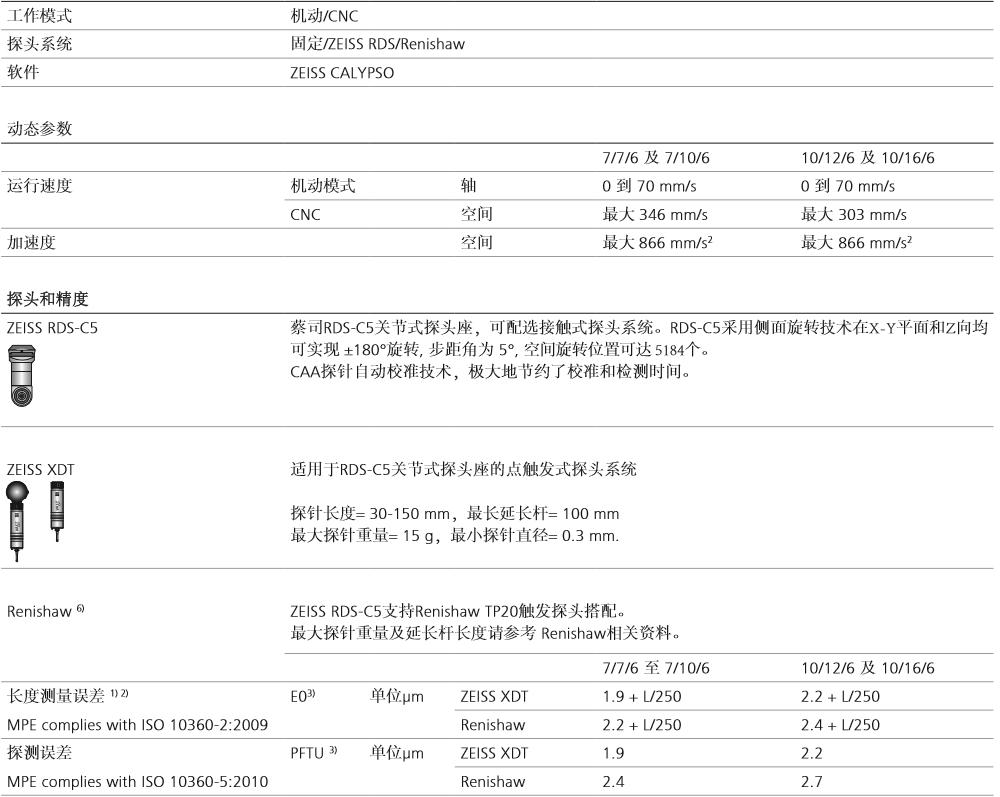Click the 2.4 + L/250 length error value
The width and height of the screenshot is (1000, 797).
(x=841, y=724)
